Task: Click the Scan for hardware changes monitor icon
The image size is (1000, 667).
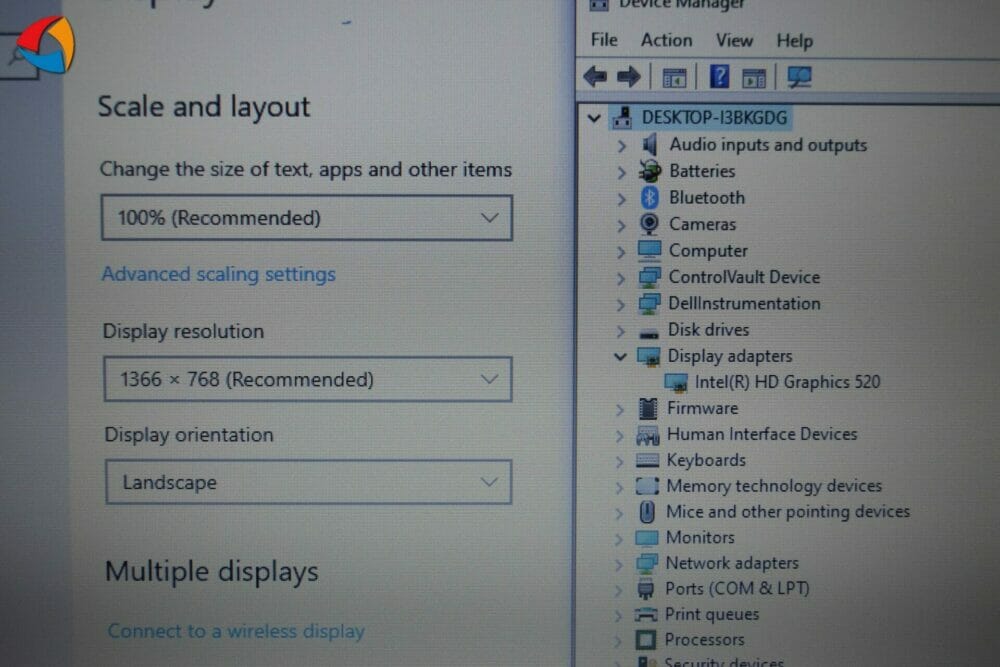Action: (799, 77)
